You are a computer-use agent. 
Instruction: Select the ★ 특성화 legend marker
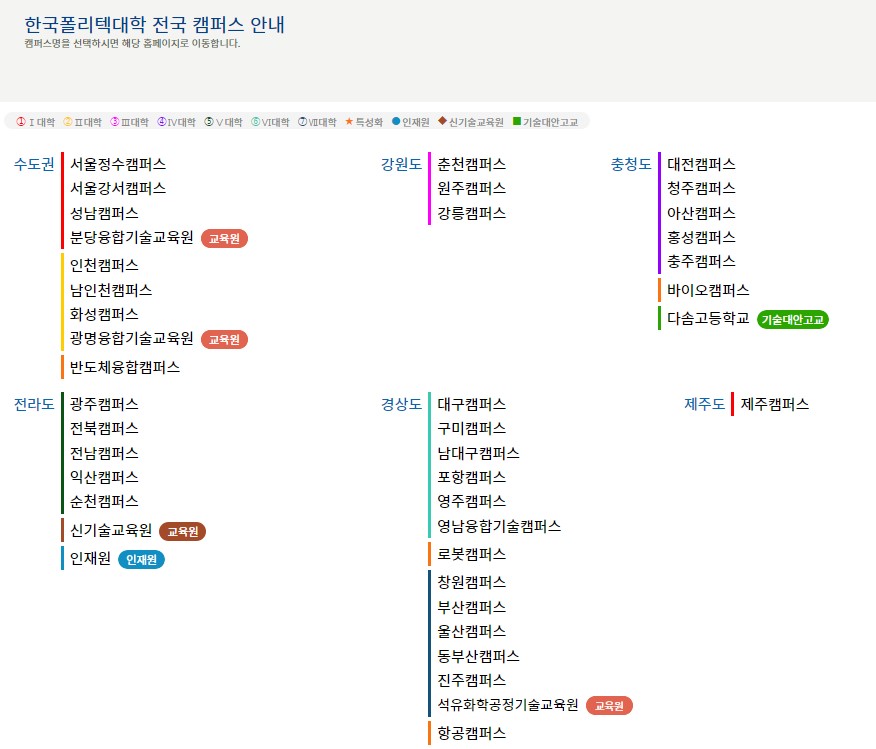pyautogui.click(x=350, y=121)
